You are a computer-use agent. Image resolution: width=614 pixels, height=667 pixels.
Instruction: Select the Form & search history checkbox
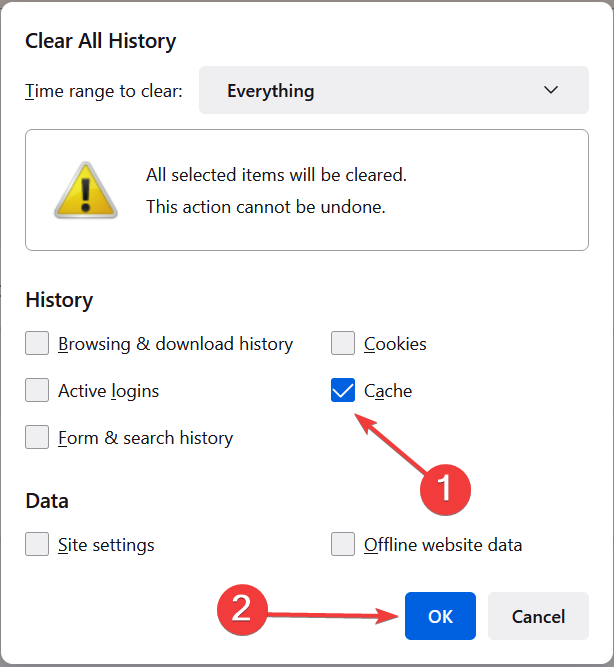(x=37, y=437)
